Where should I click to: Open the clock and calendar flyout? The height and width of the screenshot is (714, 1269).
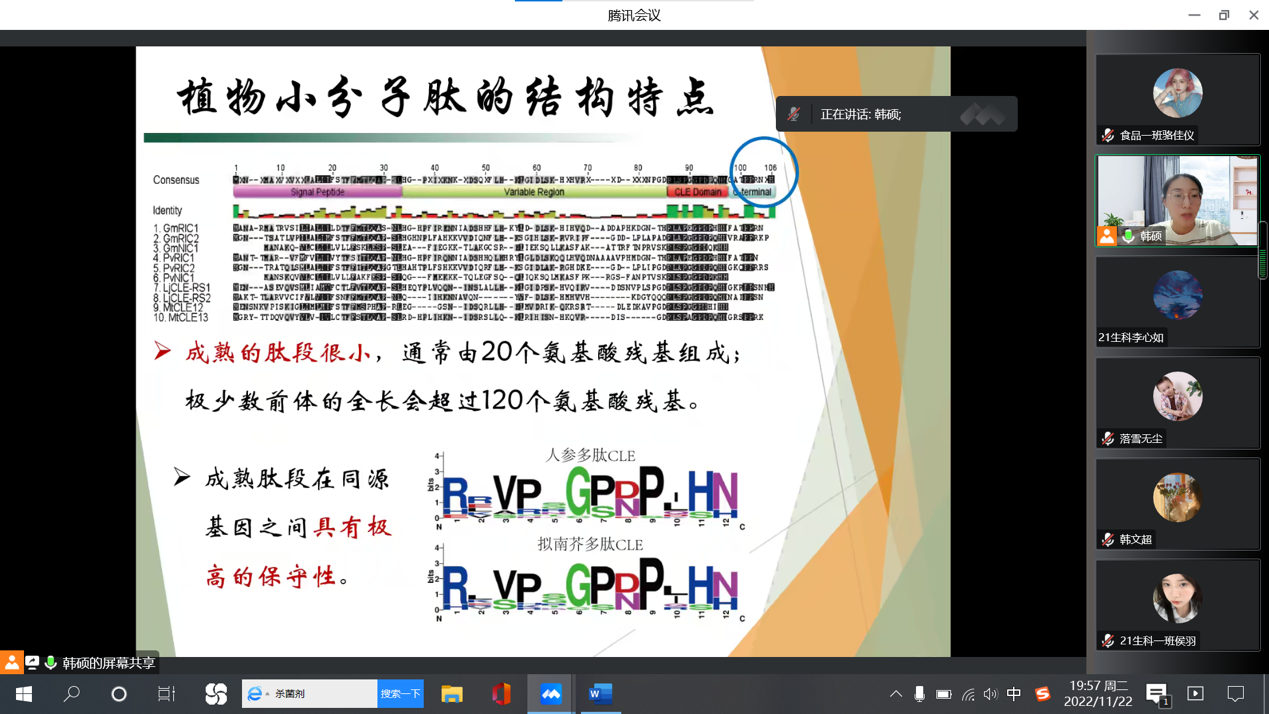pos(1099,694)
